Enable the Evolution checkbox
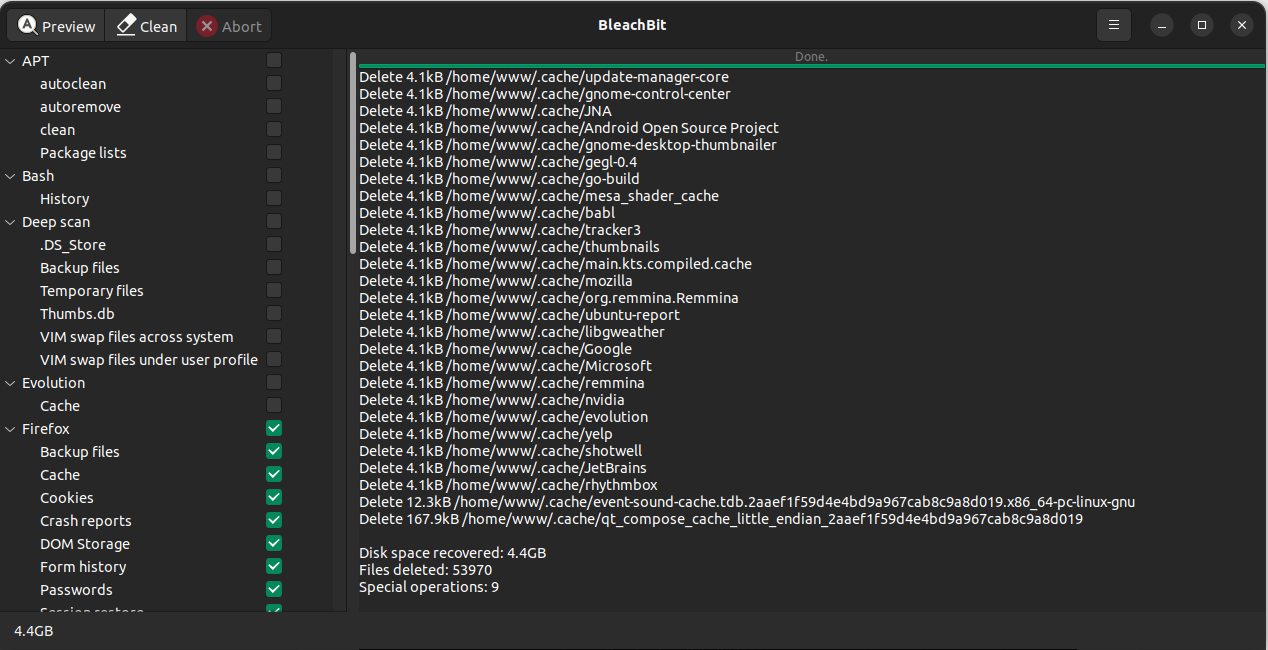Viewport: 1268px width, 650px height. point(274,382)
